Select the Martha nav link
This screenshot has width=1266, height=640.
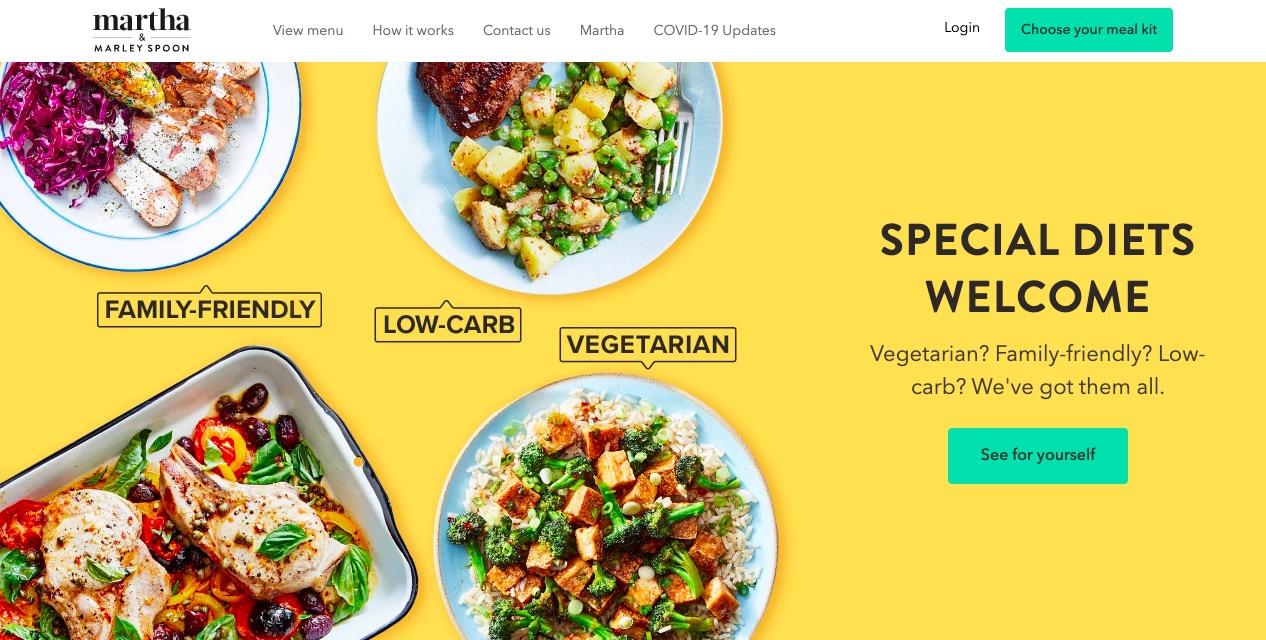coord(602,30)
